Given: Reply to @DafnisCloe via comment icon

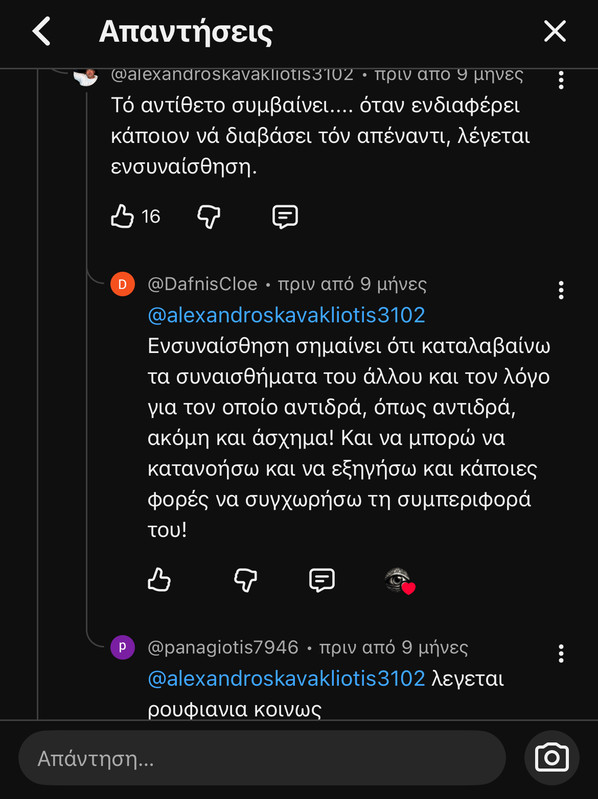Looking at the screenshot, I should 322,580.
